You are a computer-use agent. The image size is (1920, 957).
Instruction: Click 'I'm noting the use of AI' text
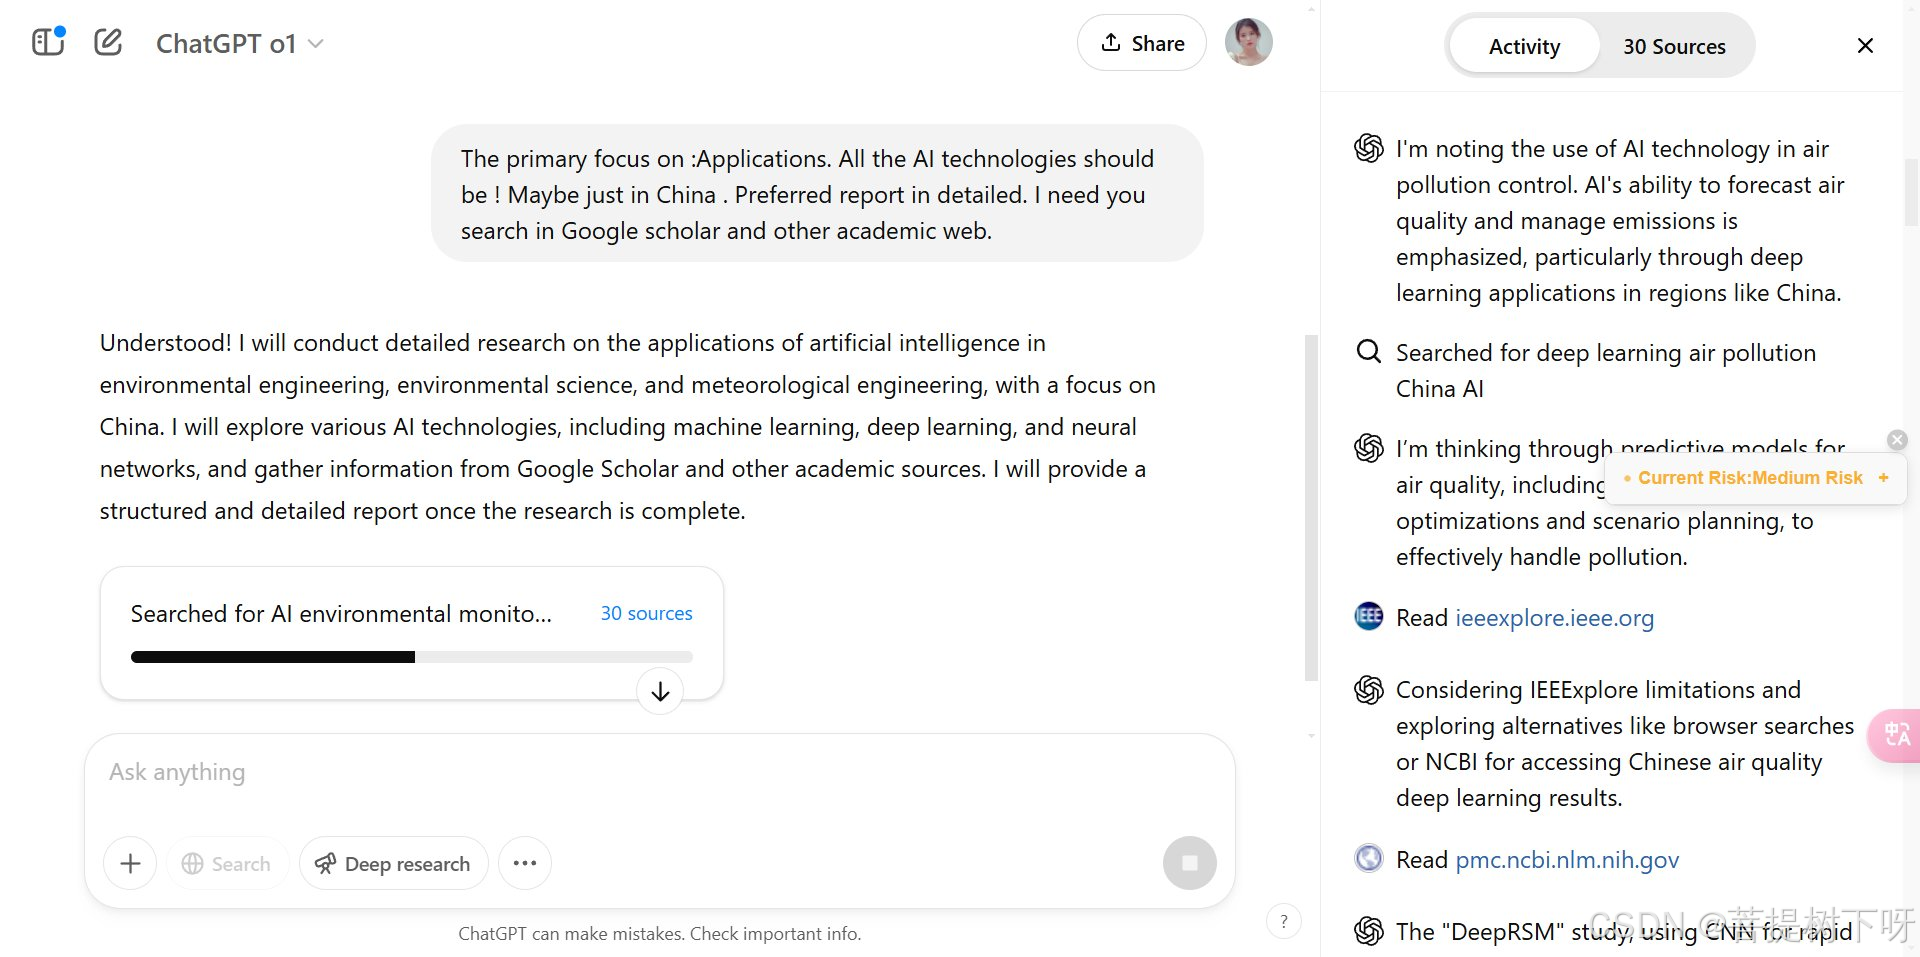coord(1620,221)
